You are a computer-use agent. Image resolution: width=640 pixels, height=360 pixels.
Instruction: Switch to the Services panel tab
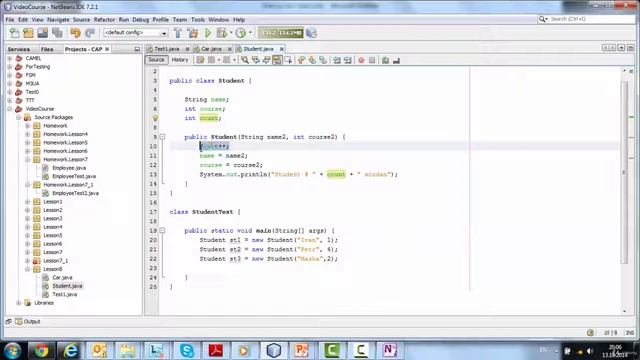[19, 49]
